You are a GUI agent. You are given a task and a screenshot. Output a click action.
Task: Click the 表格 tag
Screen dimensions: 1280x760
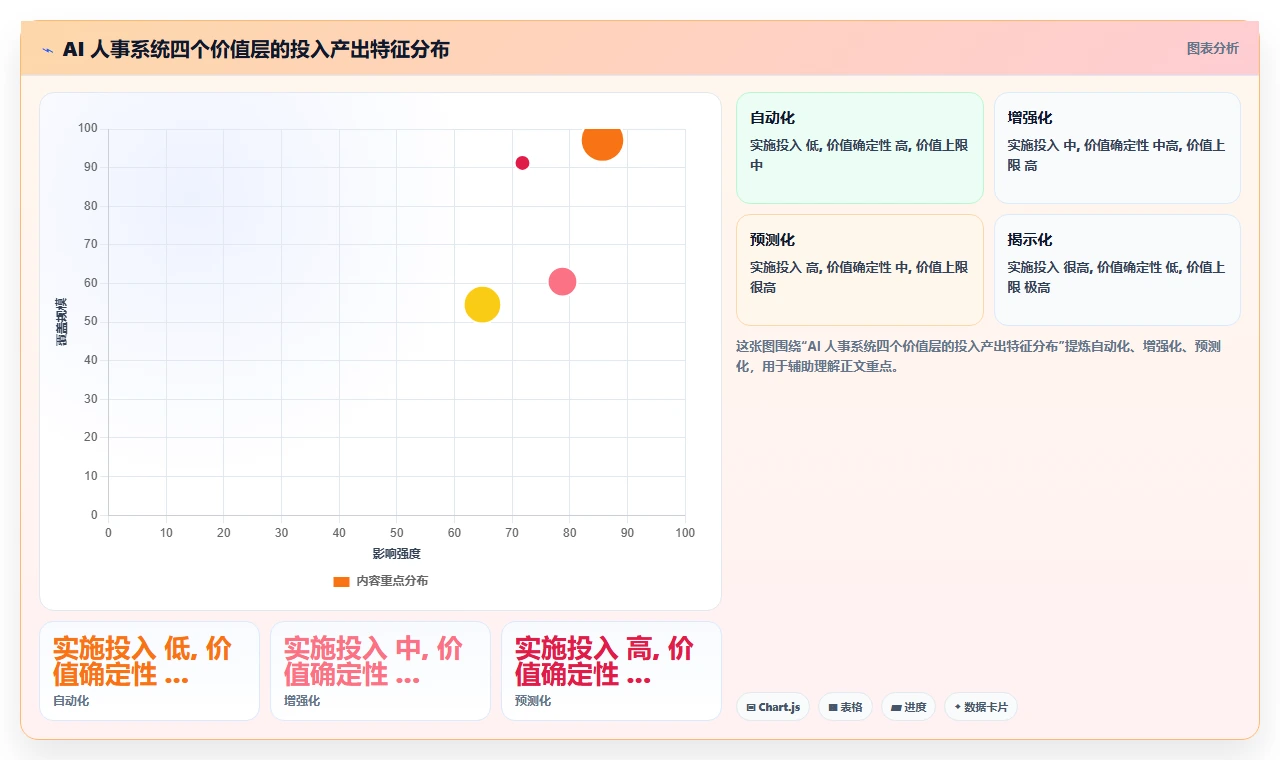845,707
